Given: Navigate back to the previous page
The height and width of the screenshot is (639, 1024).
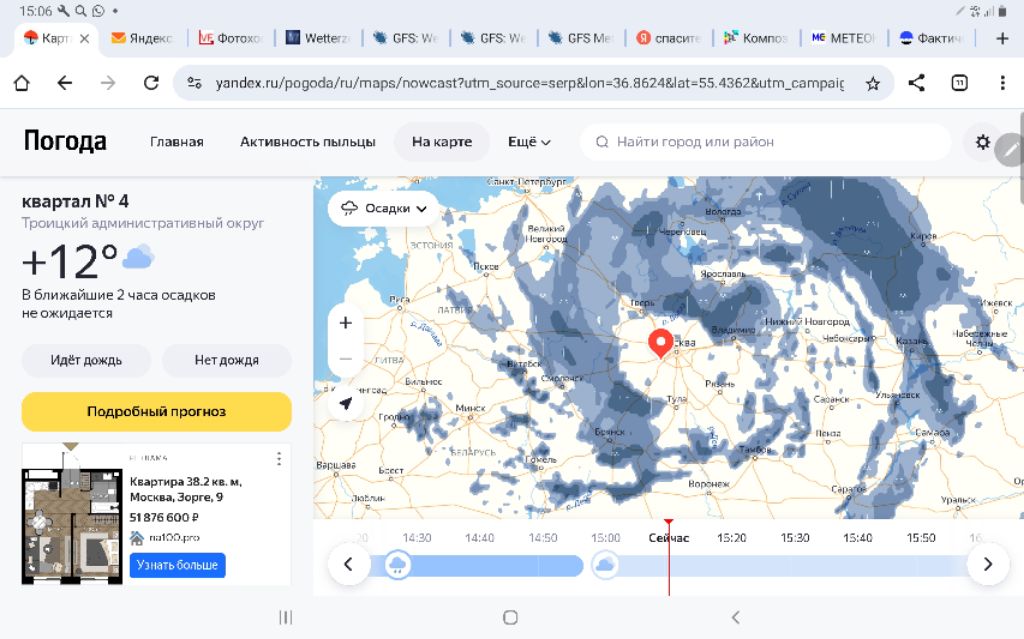Looking at the screenshot, I should click(65, 83).
